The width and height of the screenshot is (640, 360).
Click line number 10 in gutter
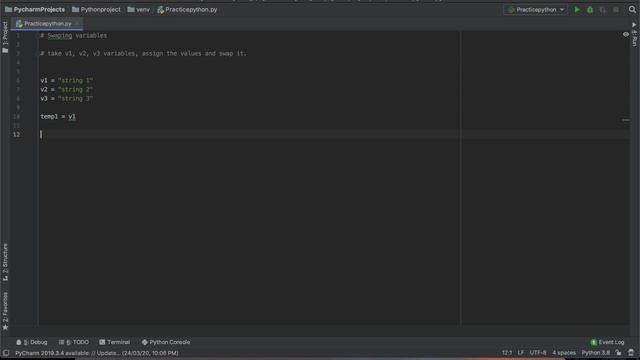tap(16, 116)
